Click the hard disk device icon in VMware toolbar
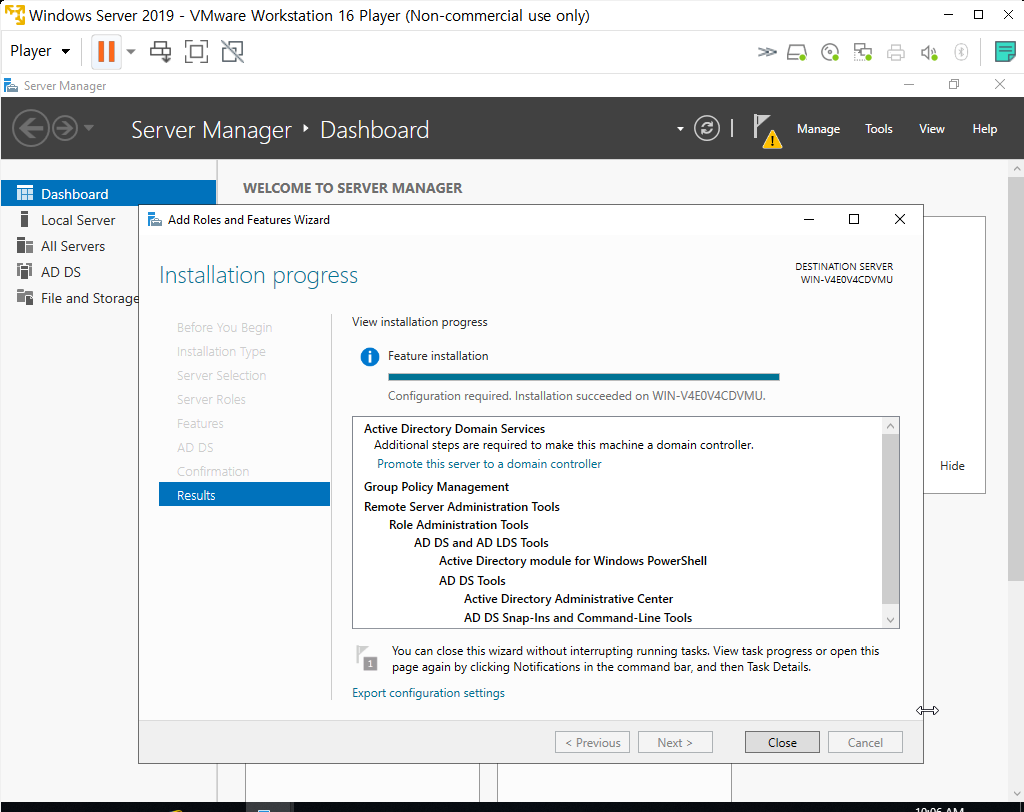The height and width of the screenshot is (812, 1024). [x=797, y=52]
